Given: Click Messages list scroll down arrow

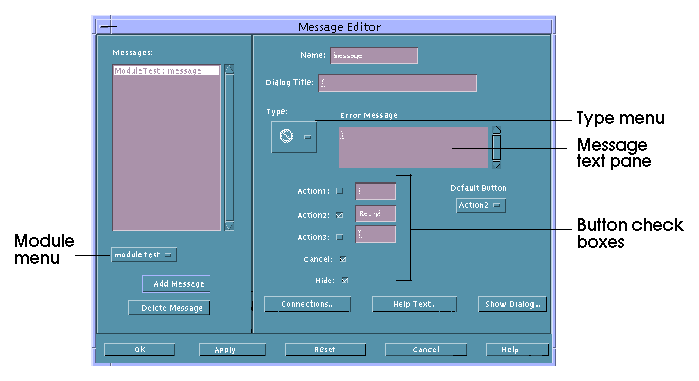Looking at the screenshot, I should (229, 226).
